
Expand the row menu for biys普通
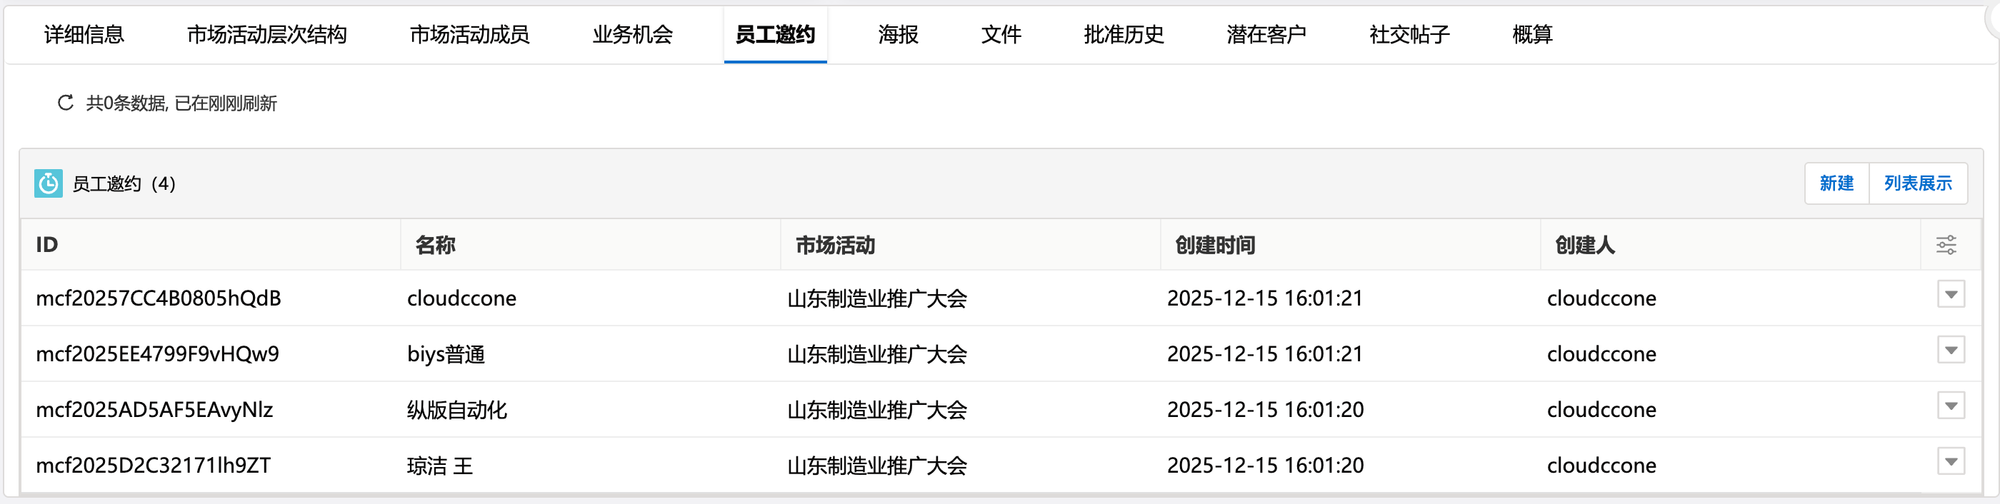[x=1950, y=351]
